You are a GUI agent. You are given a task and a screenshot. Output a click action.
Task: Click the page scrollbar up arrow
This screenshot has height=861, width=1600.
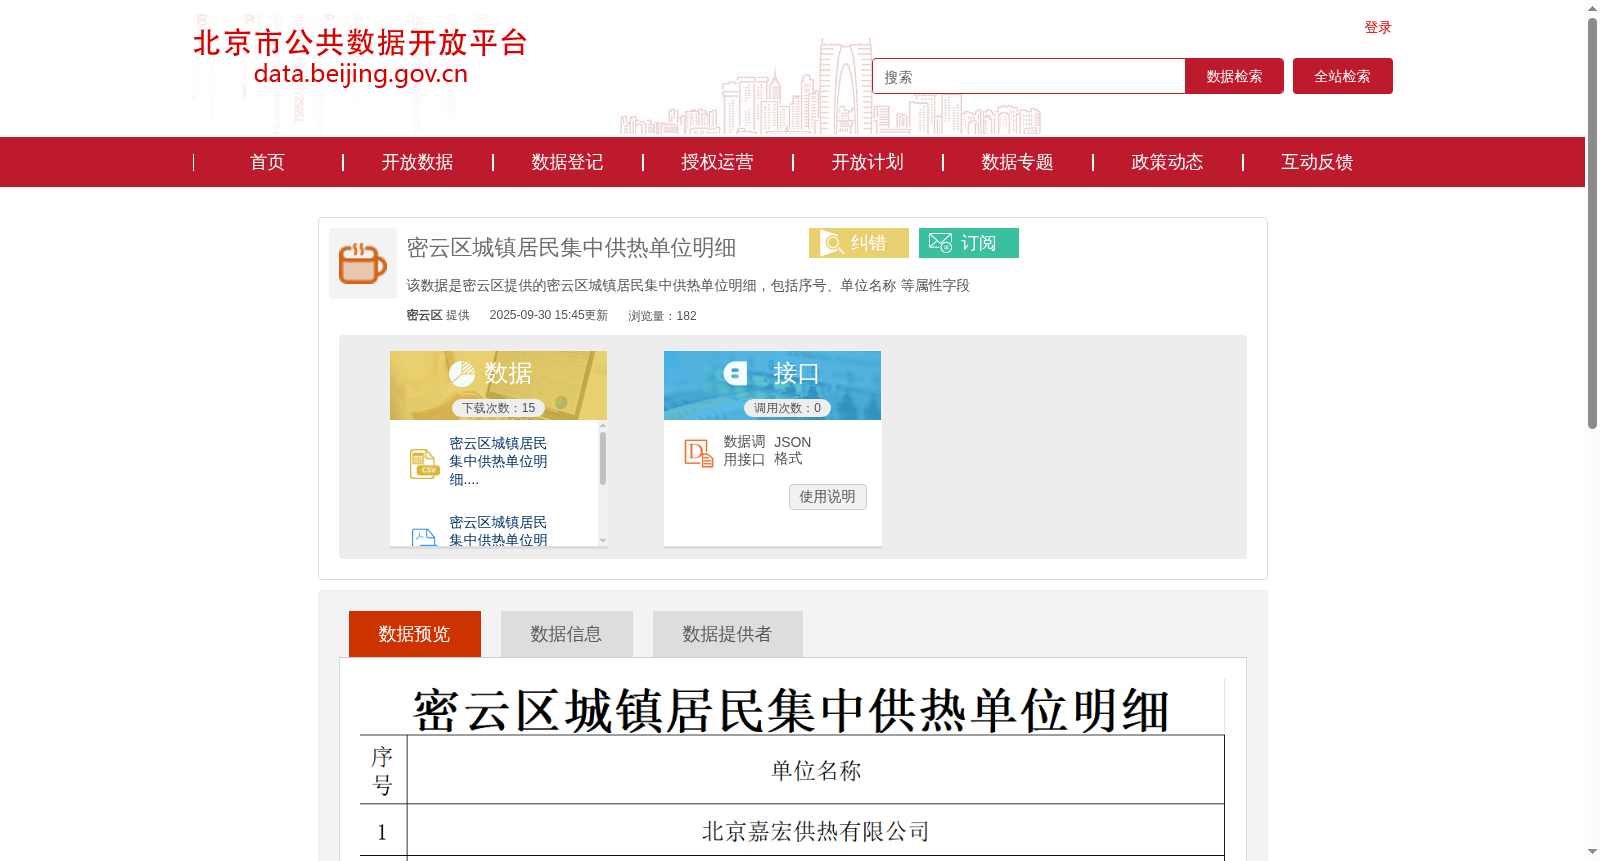1592,8
